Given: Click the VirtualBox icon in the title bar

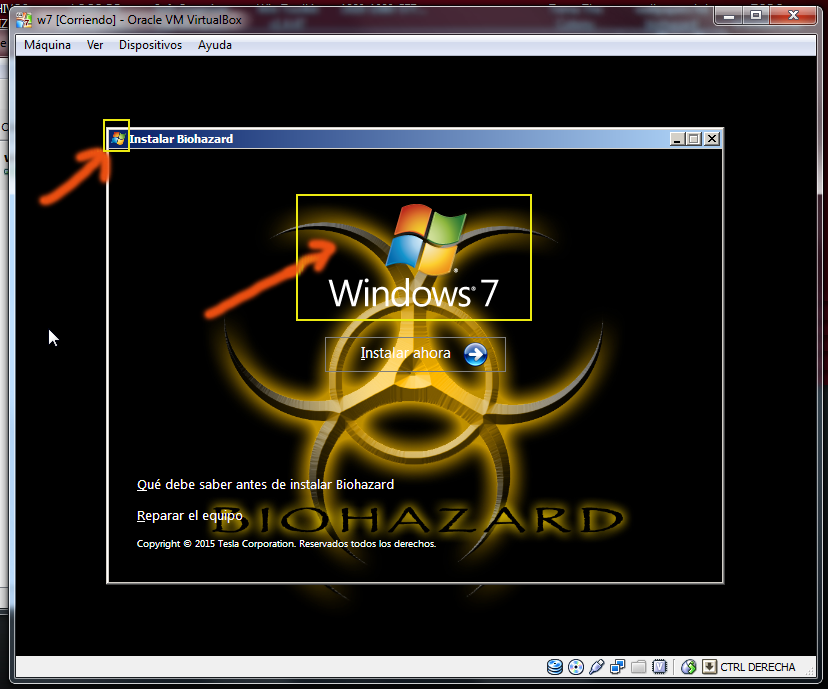Looking at the screenshot, I should click(24, 20).
